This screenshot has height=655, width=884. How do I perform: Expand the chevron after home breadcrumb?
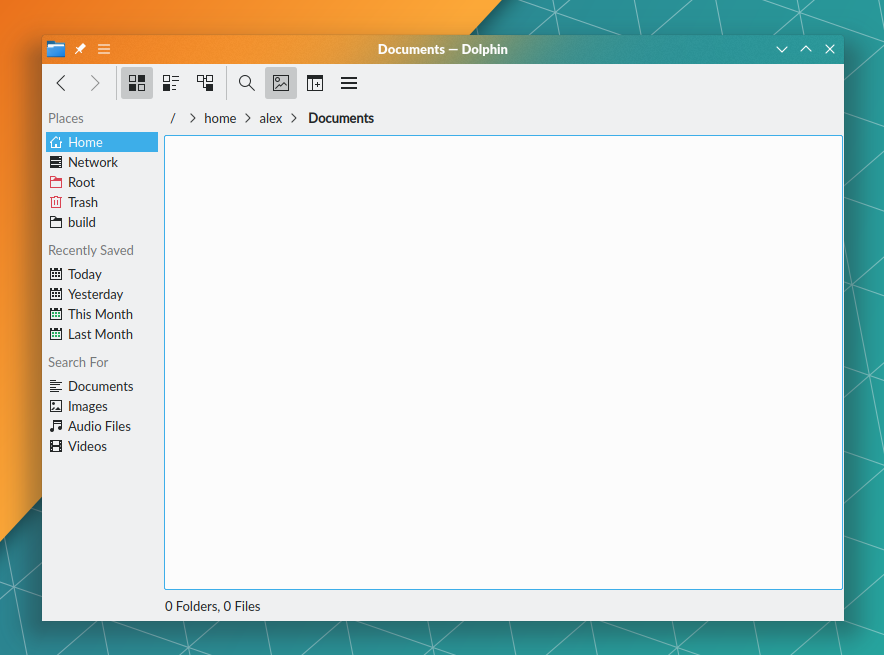(x=247, y=118)
